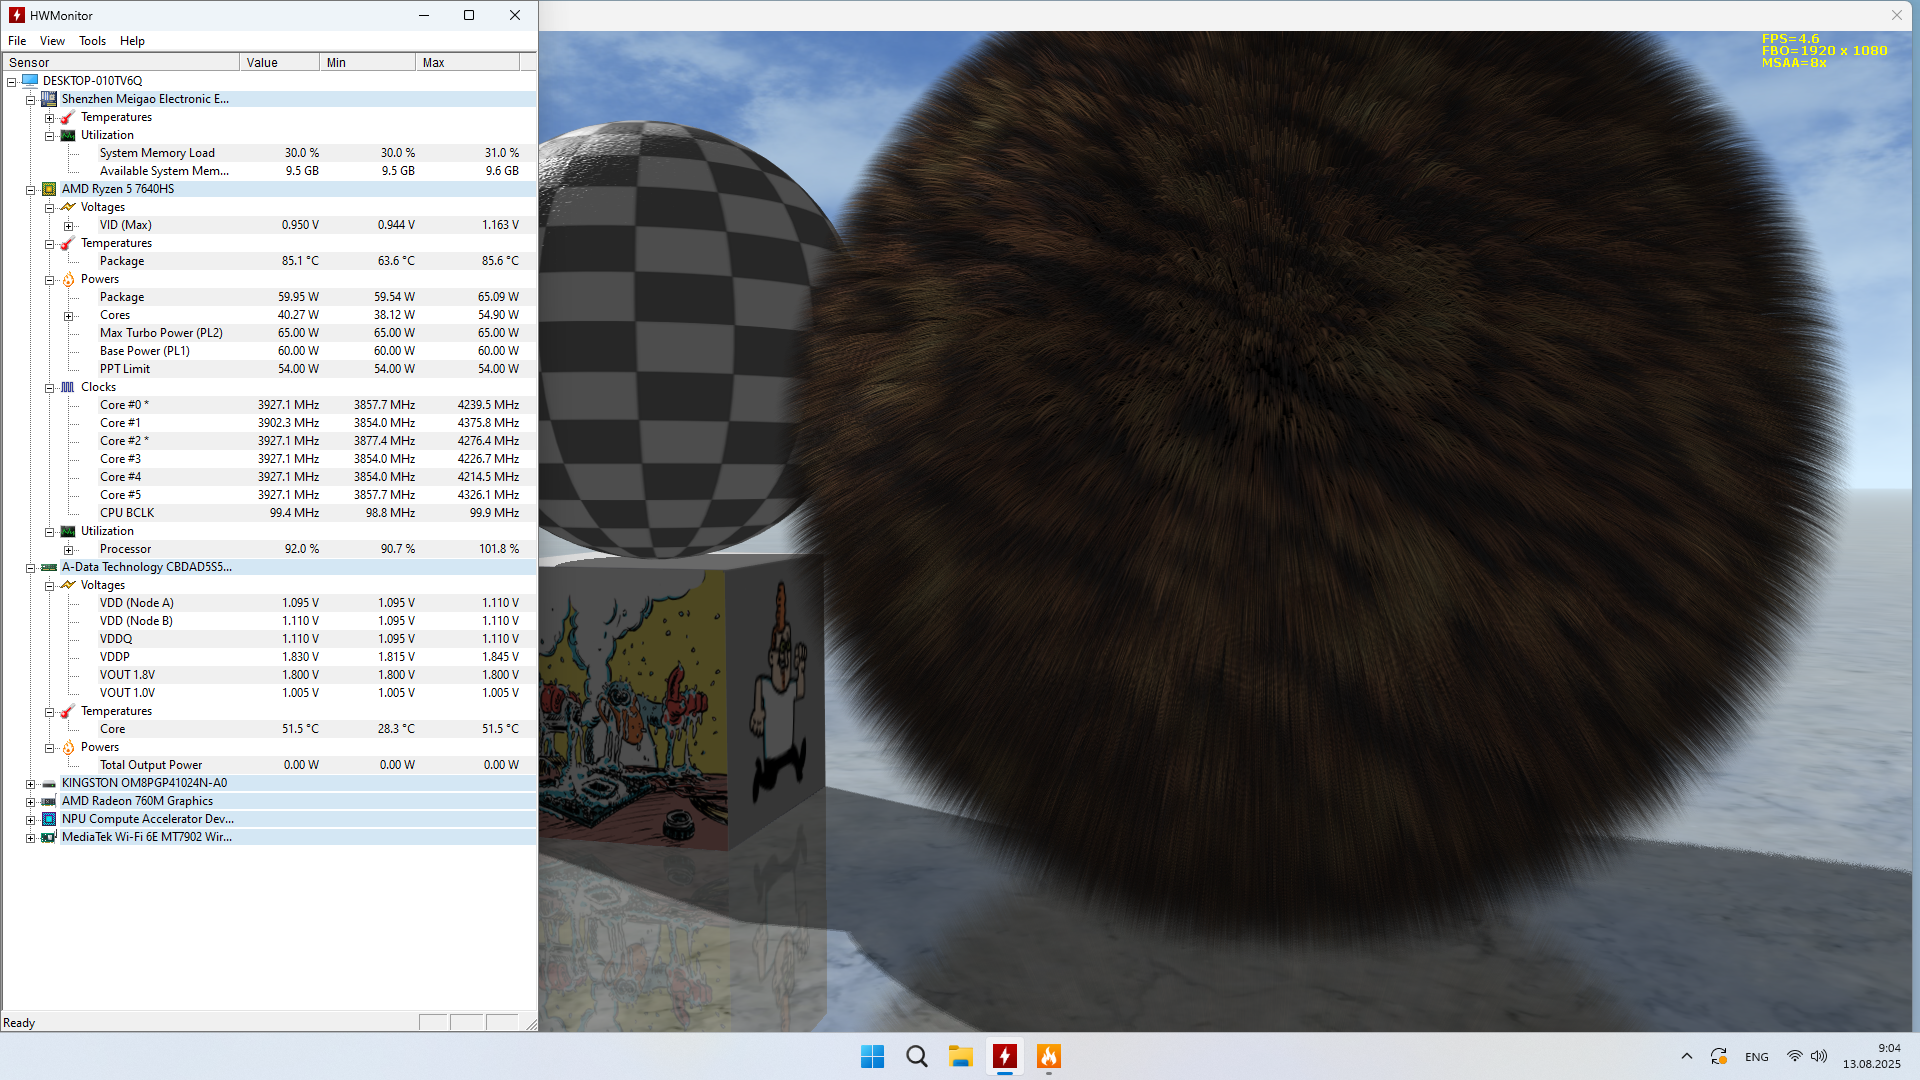This screenshot has height=1080, width=1920.
Task: Open the View menu
Action: pos(52,41)
